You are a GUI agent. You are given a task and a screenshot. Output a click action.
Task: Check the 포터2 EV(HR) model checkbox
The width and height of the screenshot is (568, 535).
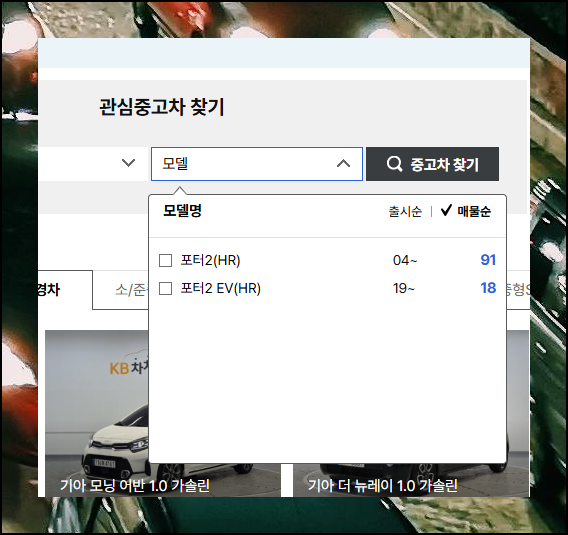(166, 289)
